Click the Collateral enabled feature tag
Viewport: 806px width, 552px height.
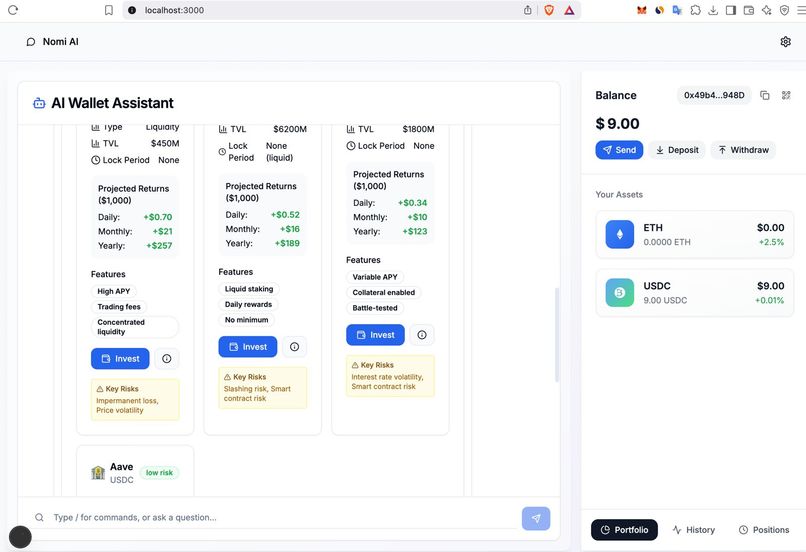pyautogui.click(x=383, y=292)
